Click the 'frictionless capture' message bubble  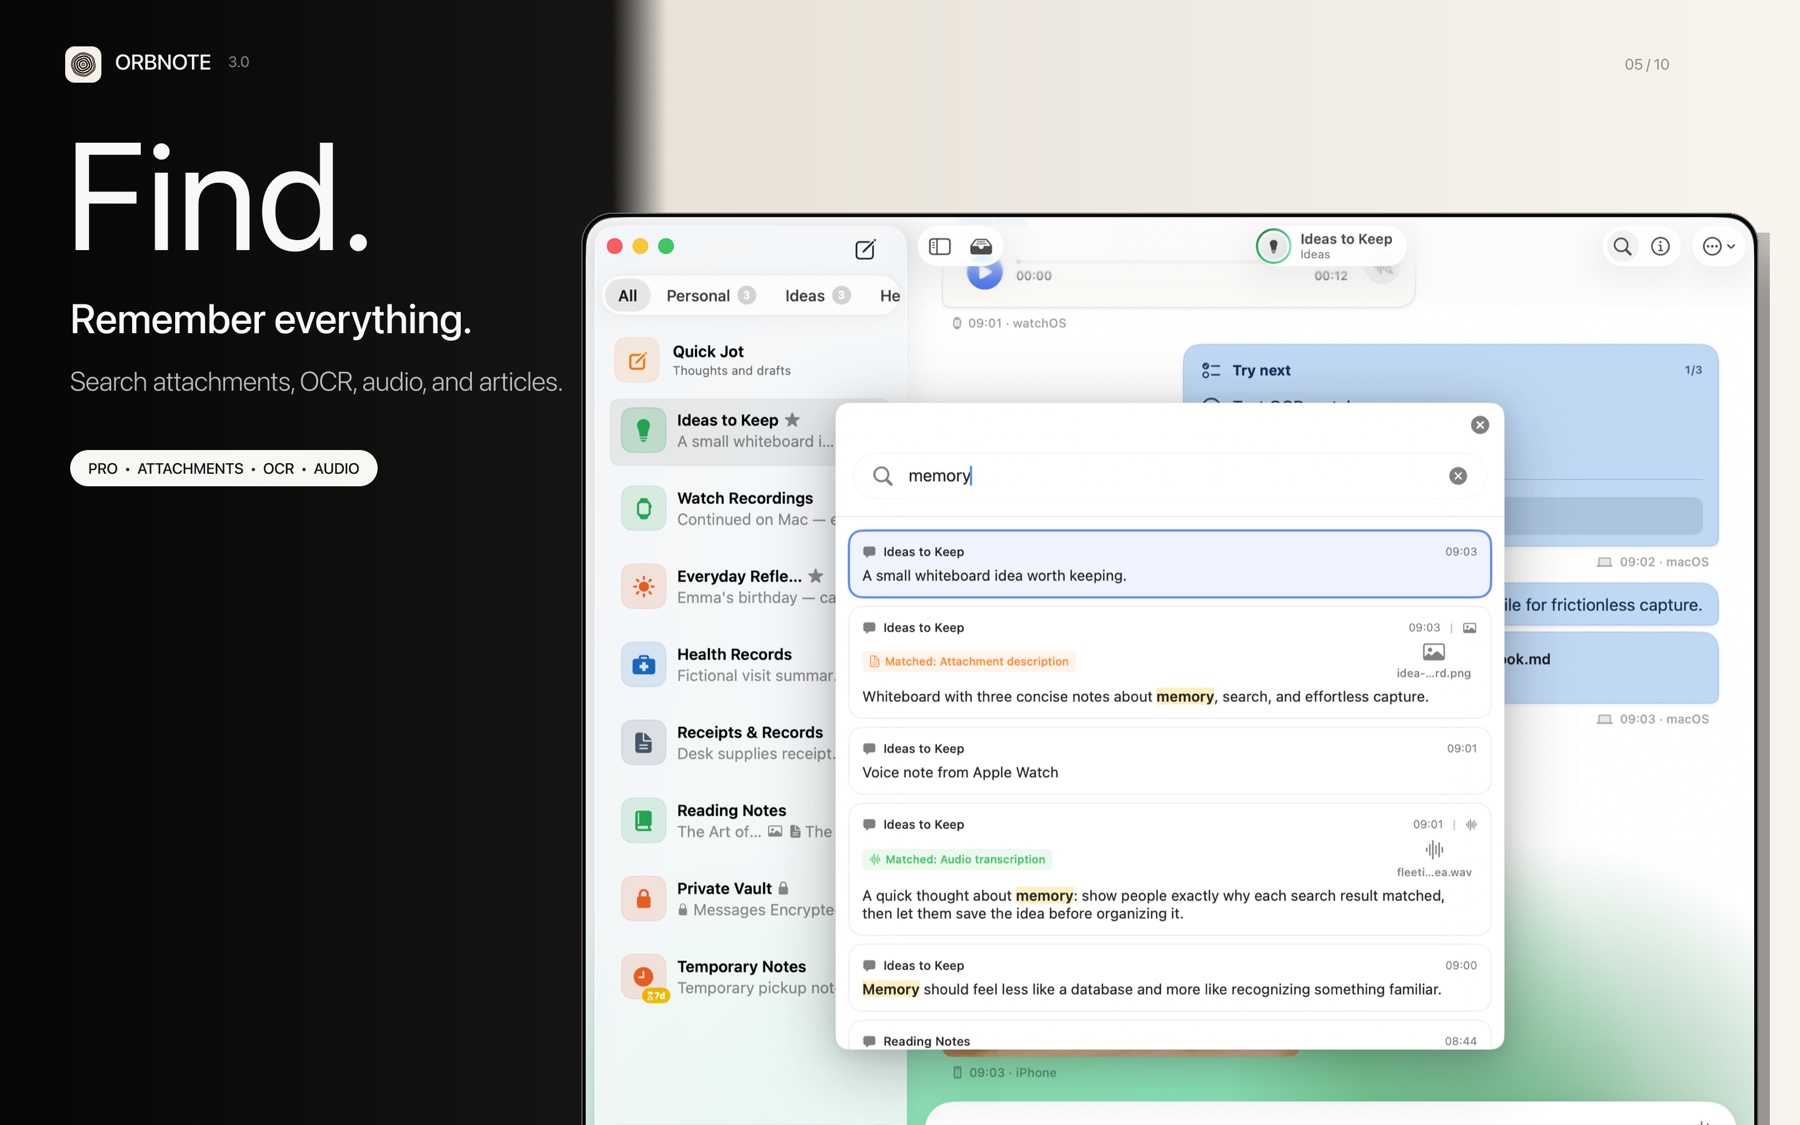tap(1610, 605)
